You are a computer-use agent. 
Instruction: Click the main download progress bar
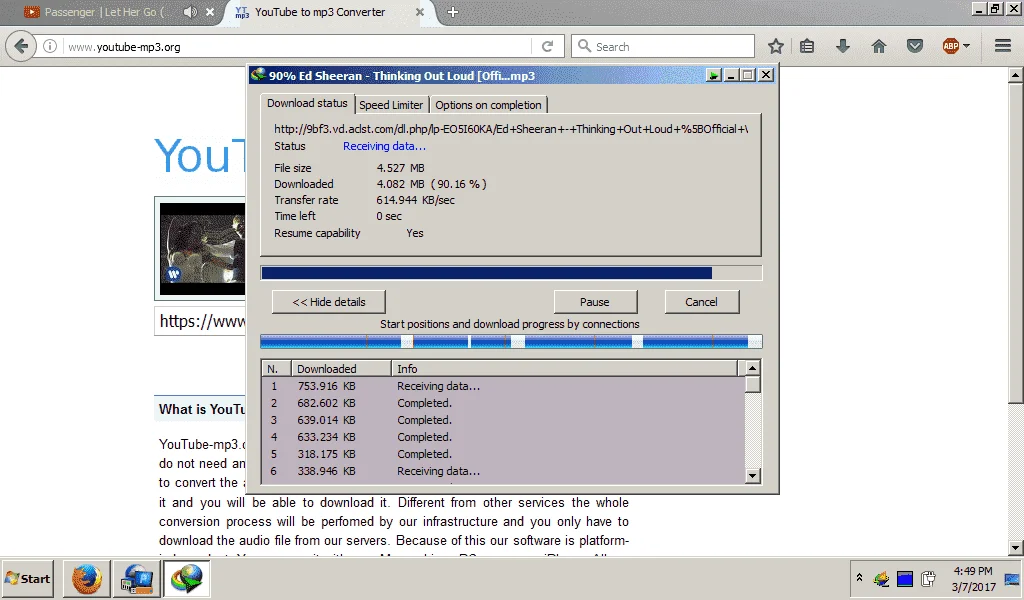pos(511,273)
